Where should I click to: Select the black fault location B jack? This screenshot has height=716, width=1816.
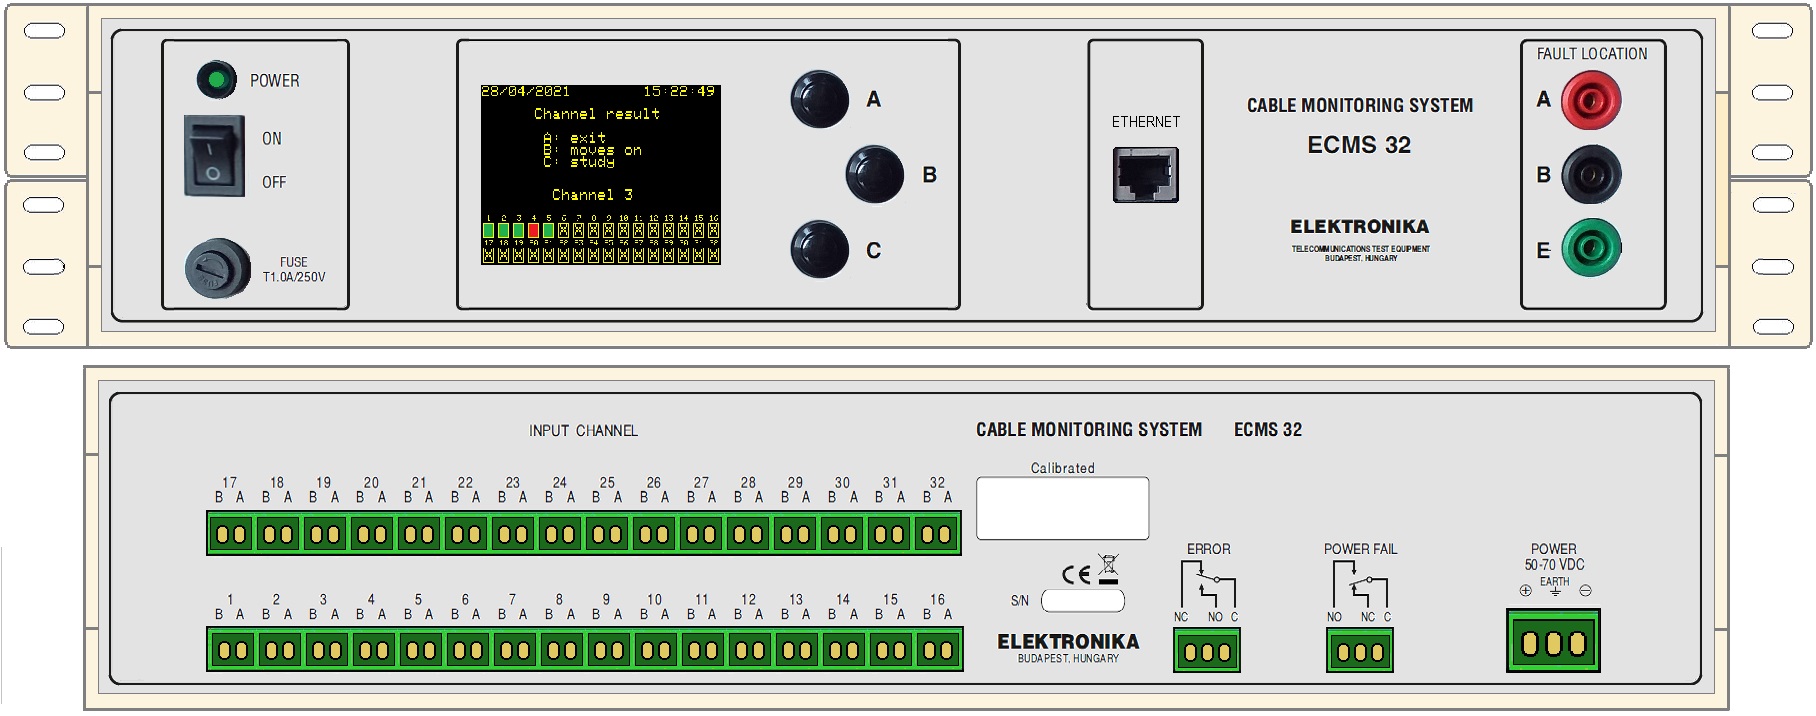coord(1591,174)
